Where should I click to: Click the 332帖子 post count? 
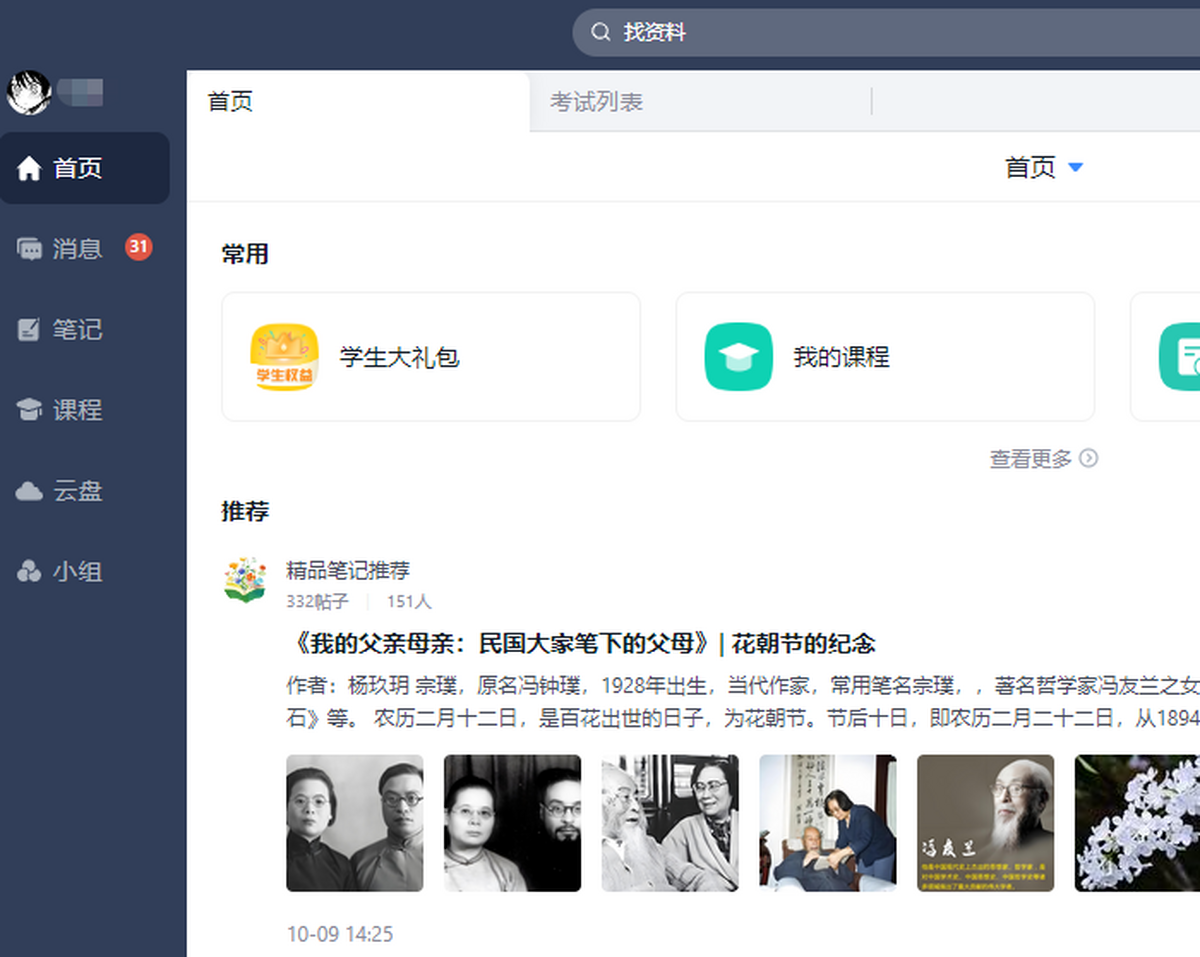pyautogui.click(x=317, y=601)
